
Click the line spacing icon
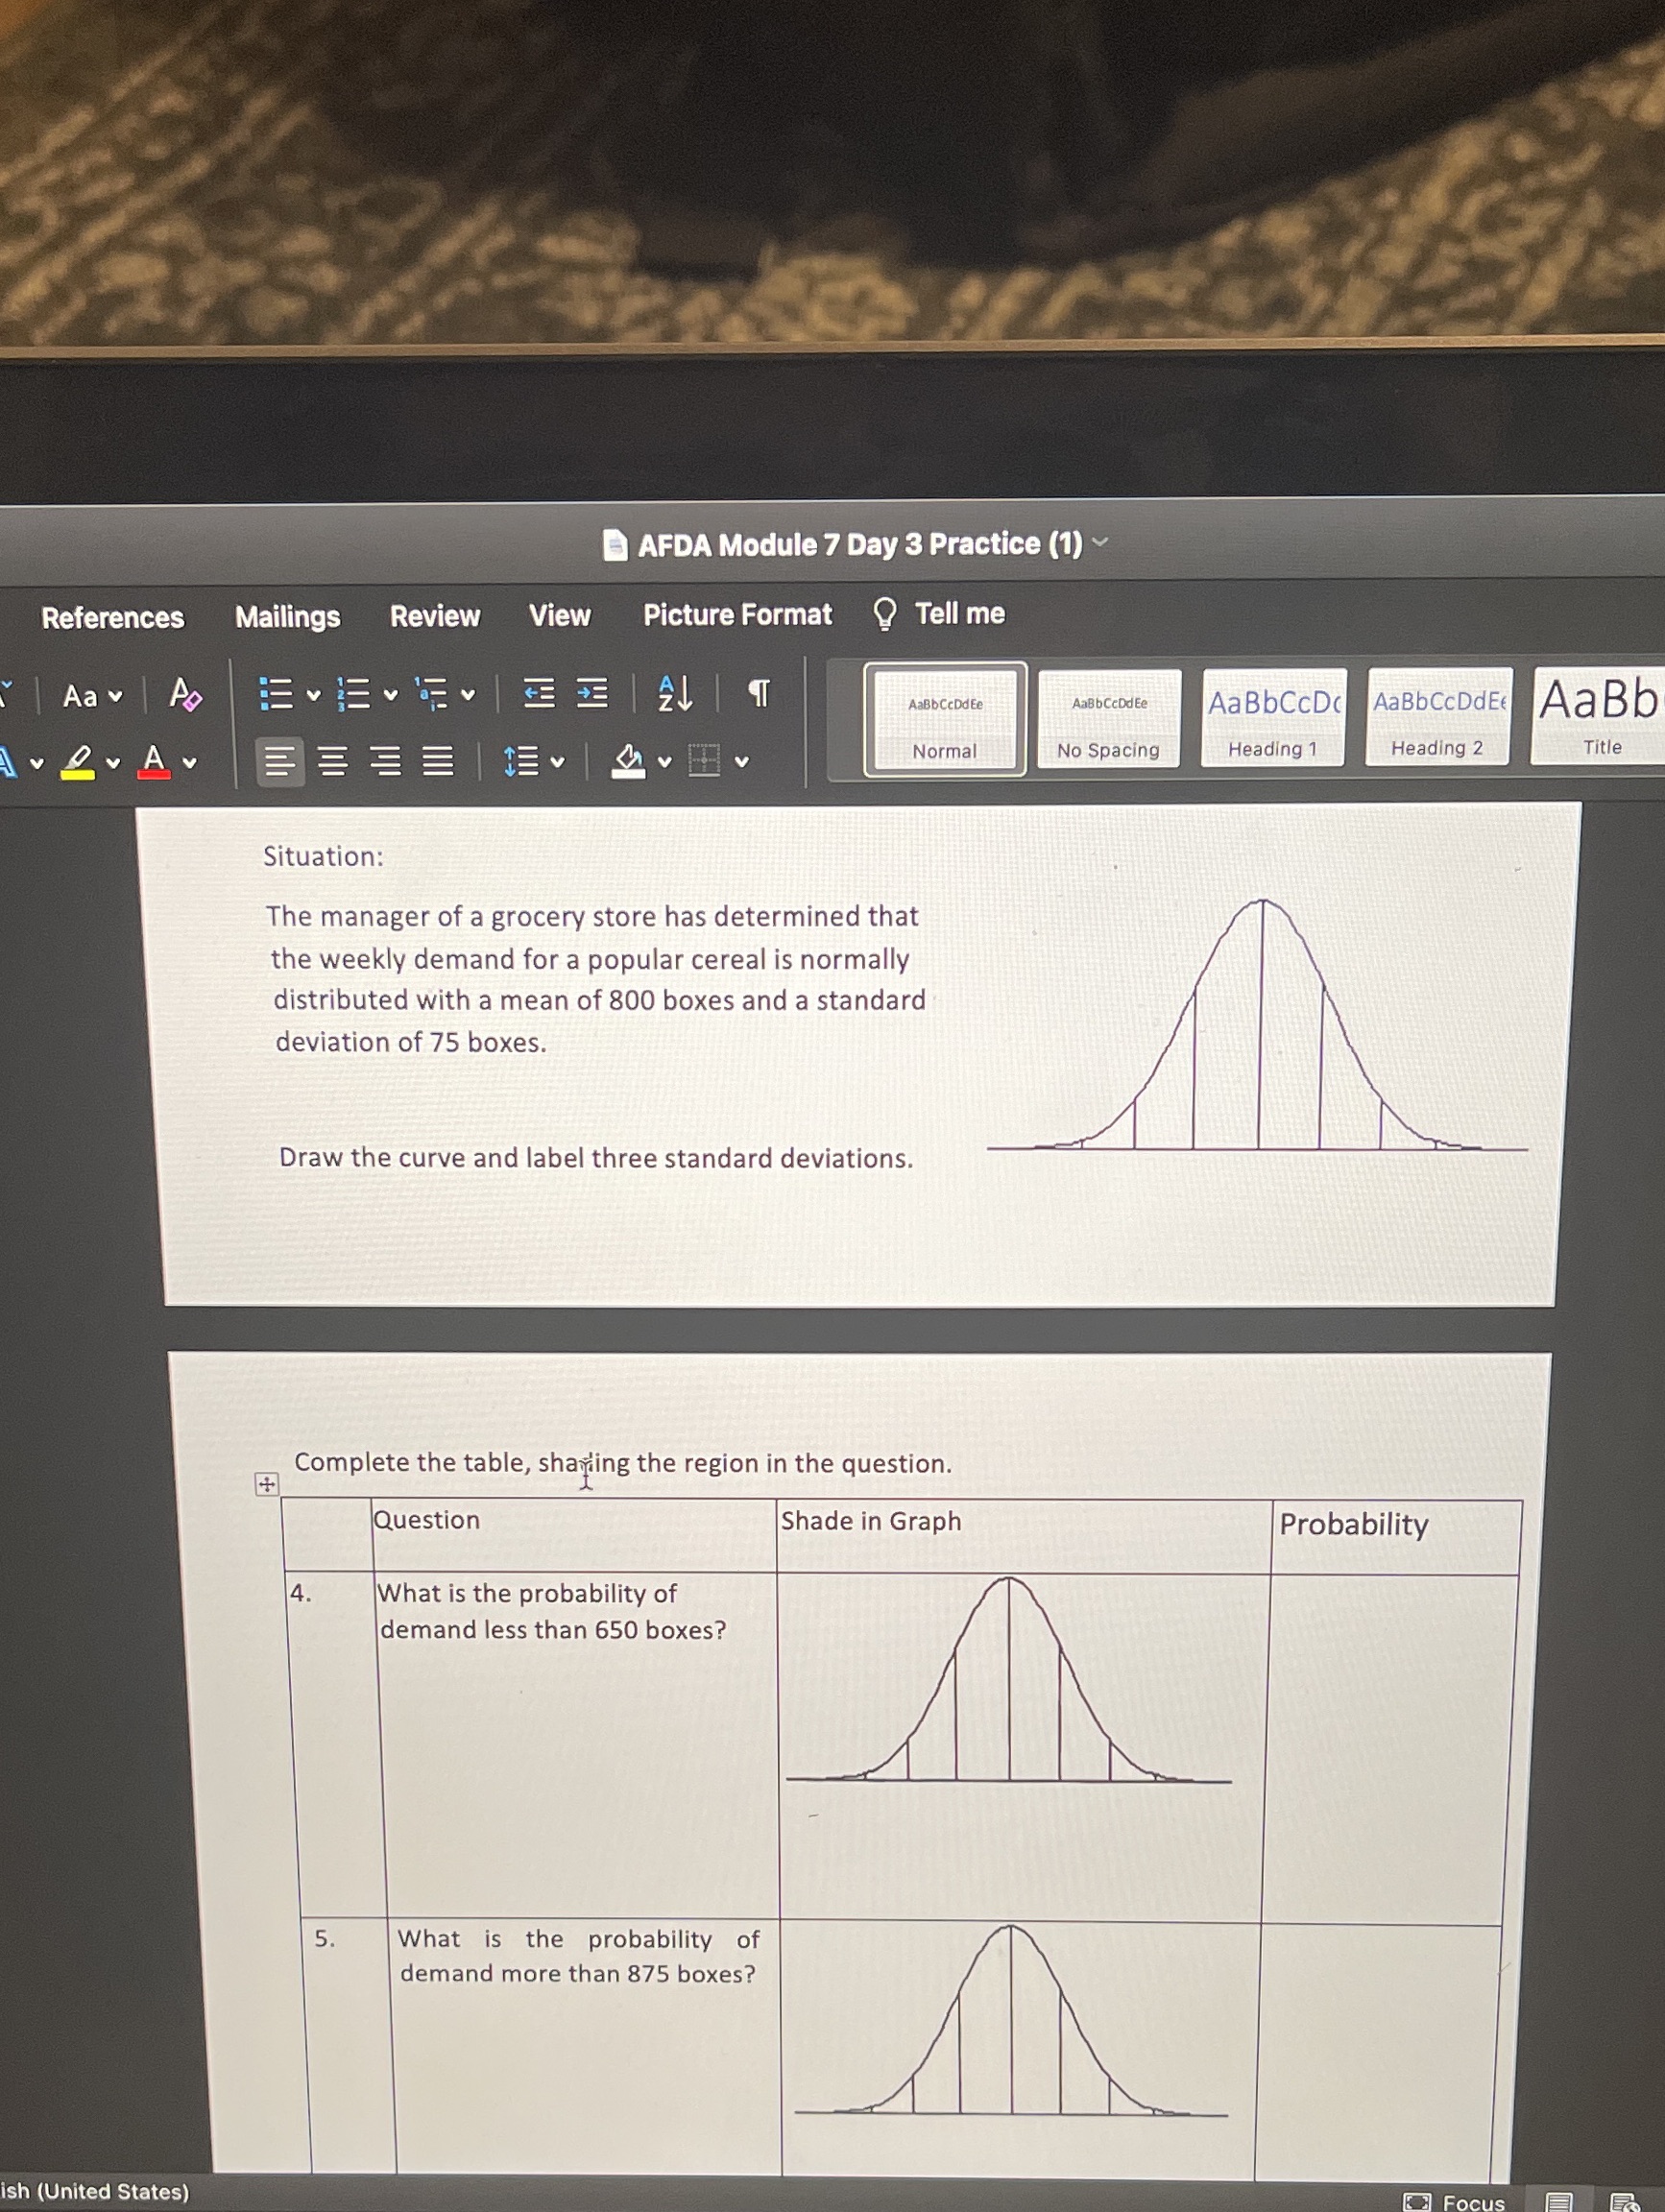pyautogui.click(x=521, y=761)
